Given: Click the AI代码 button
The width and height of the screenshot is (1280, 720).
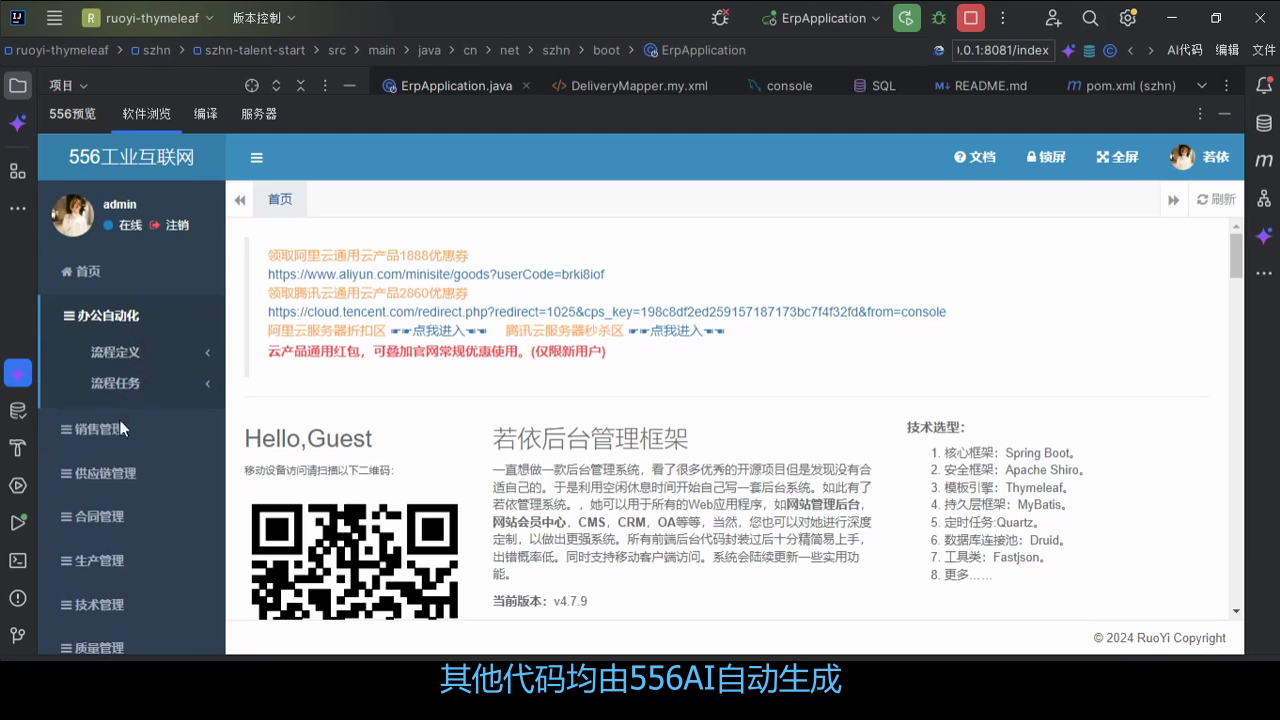Looking at the screenshot, I should point(1185,50).
